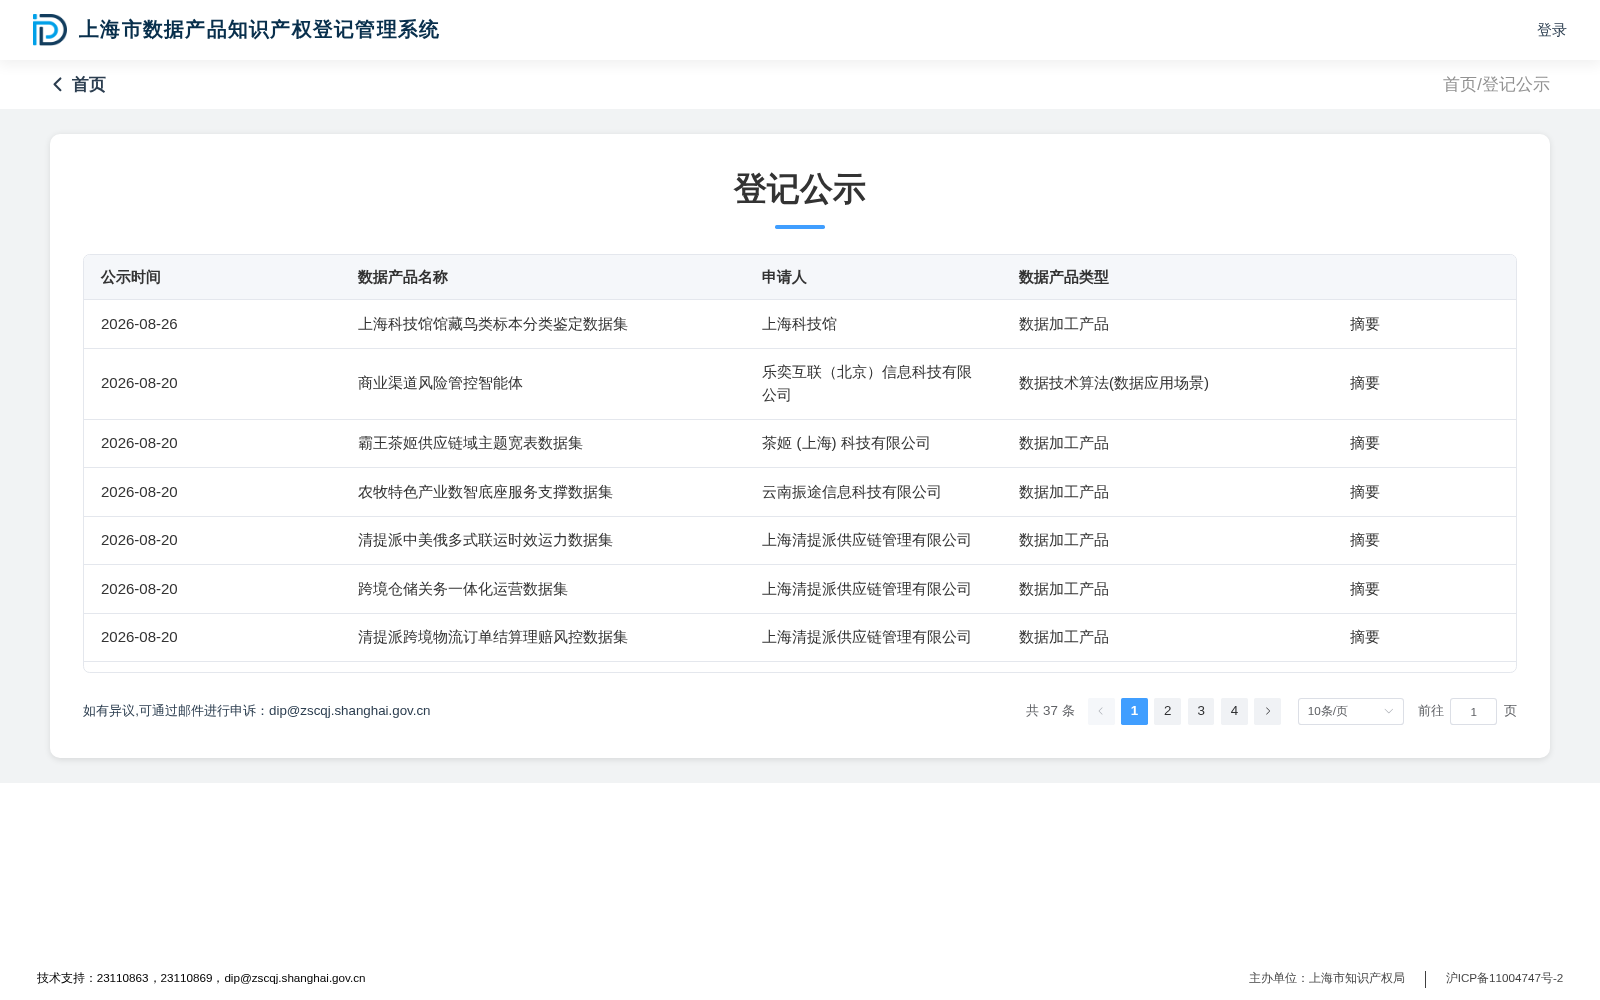Viewport: 1600px width, 1000px height.
Task: Select page 3 in pagination
Action: [1201, 711]
